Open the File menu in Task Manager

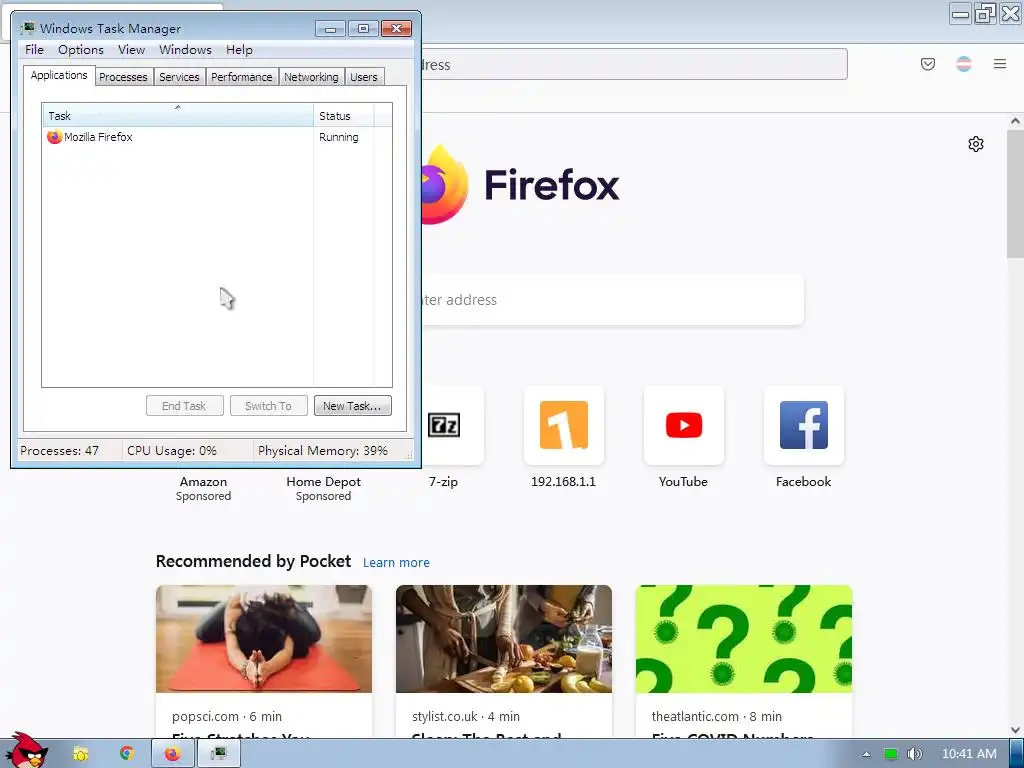[x=34, y=50]
